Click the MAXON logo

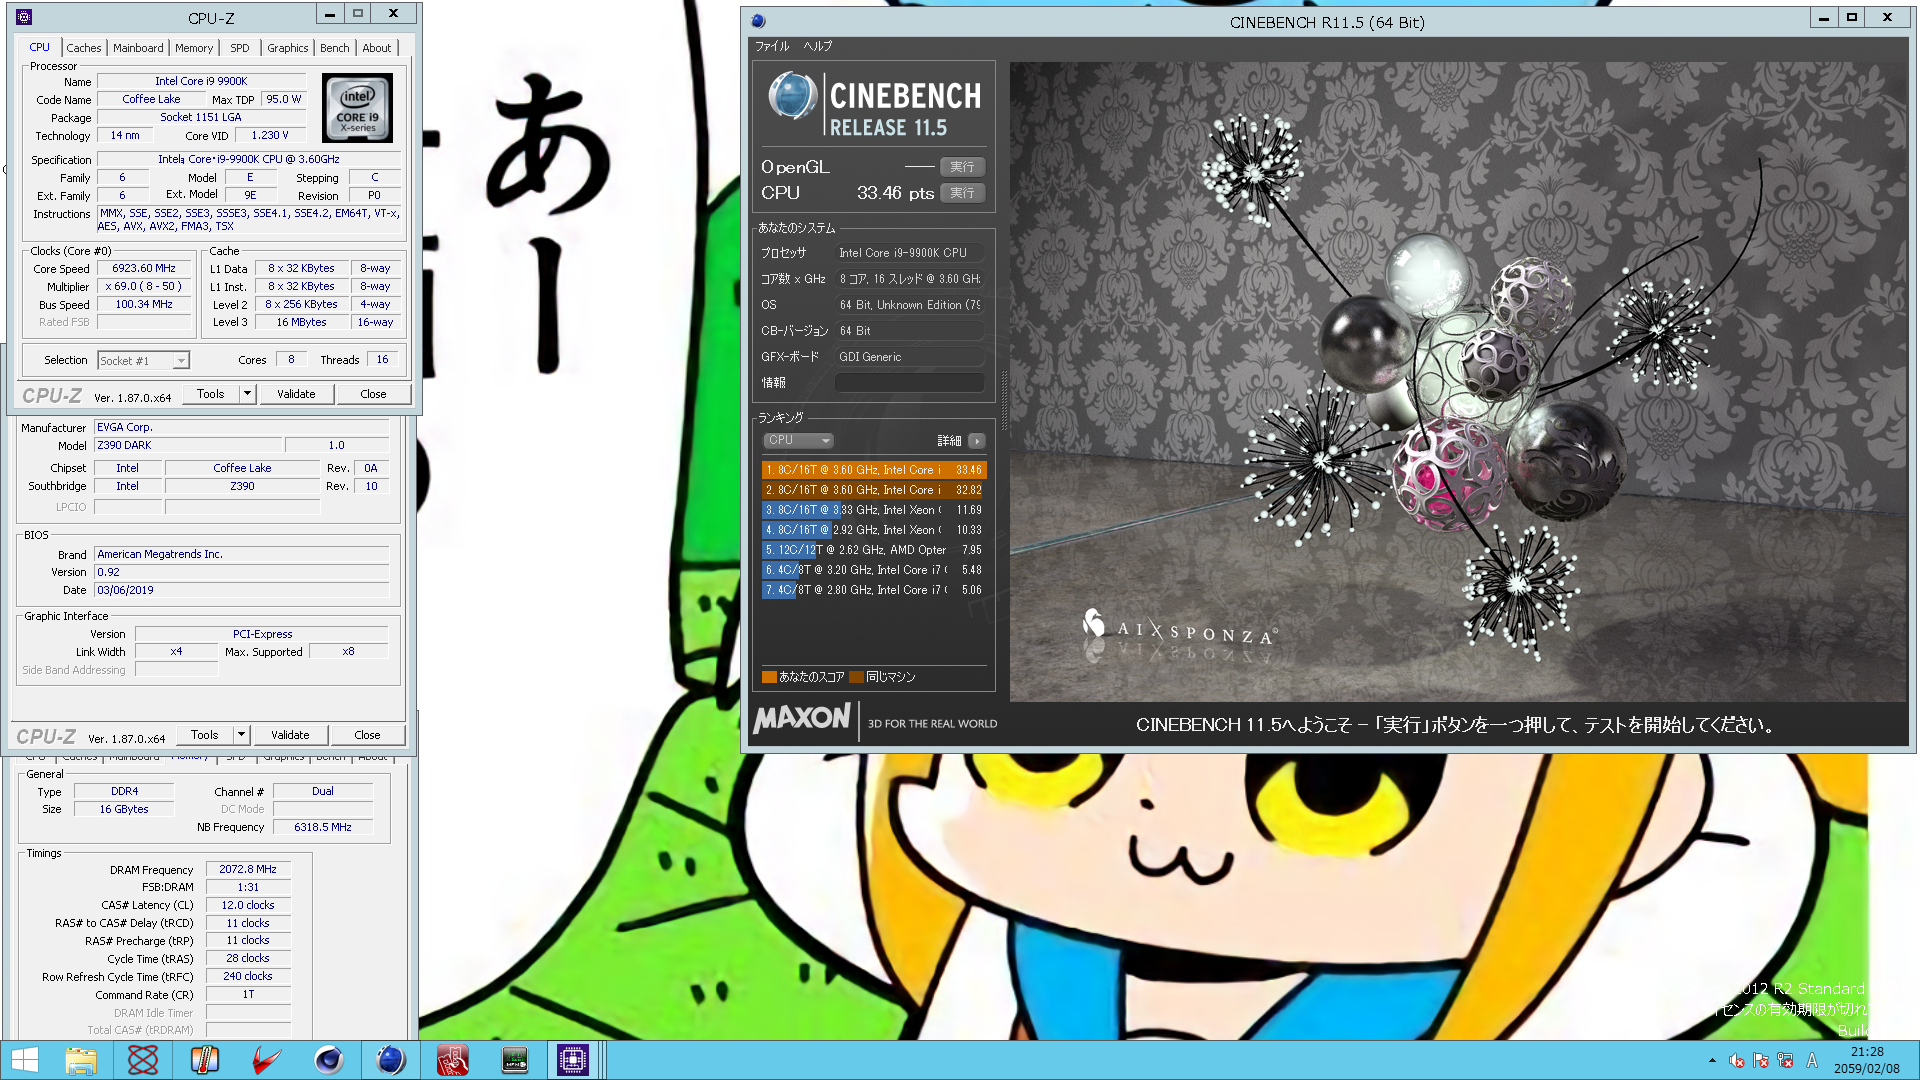[802, 719]
